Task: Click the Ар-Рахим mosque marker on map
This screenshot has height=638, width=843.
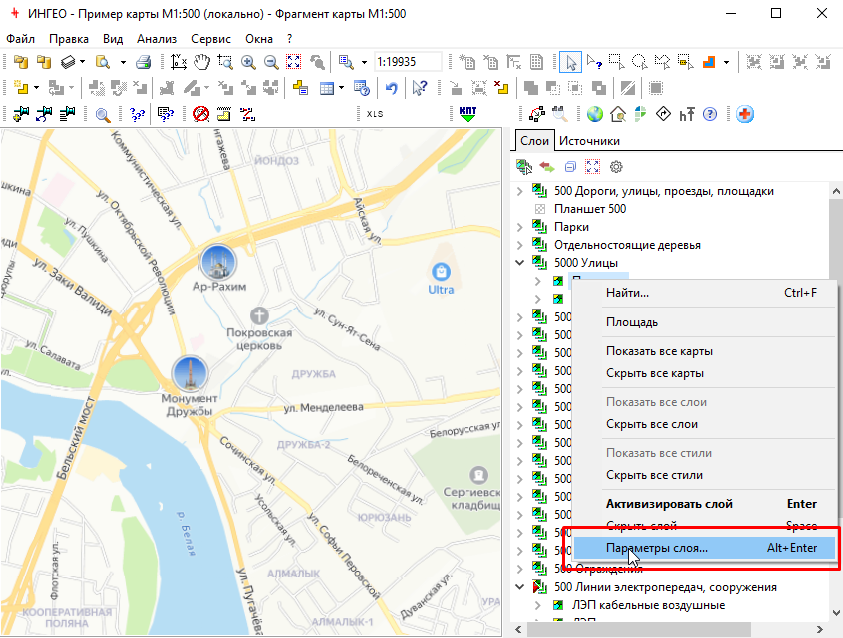Action: [218, 263]
